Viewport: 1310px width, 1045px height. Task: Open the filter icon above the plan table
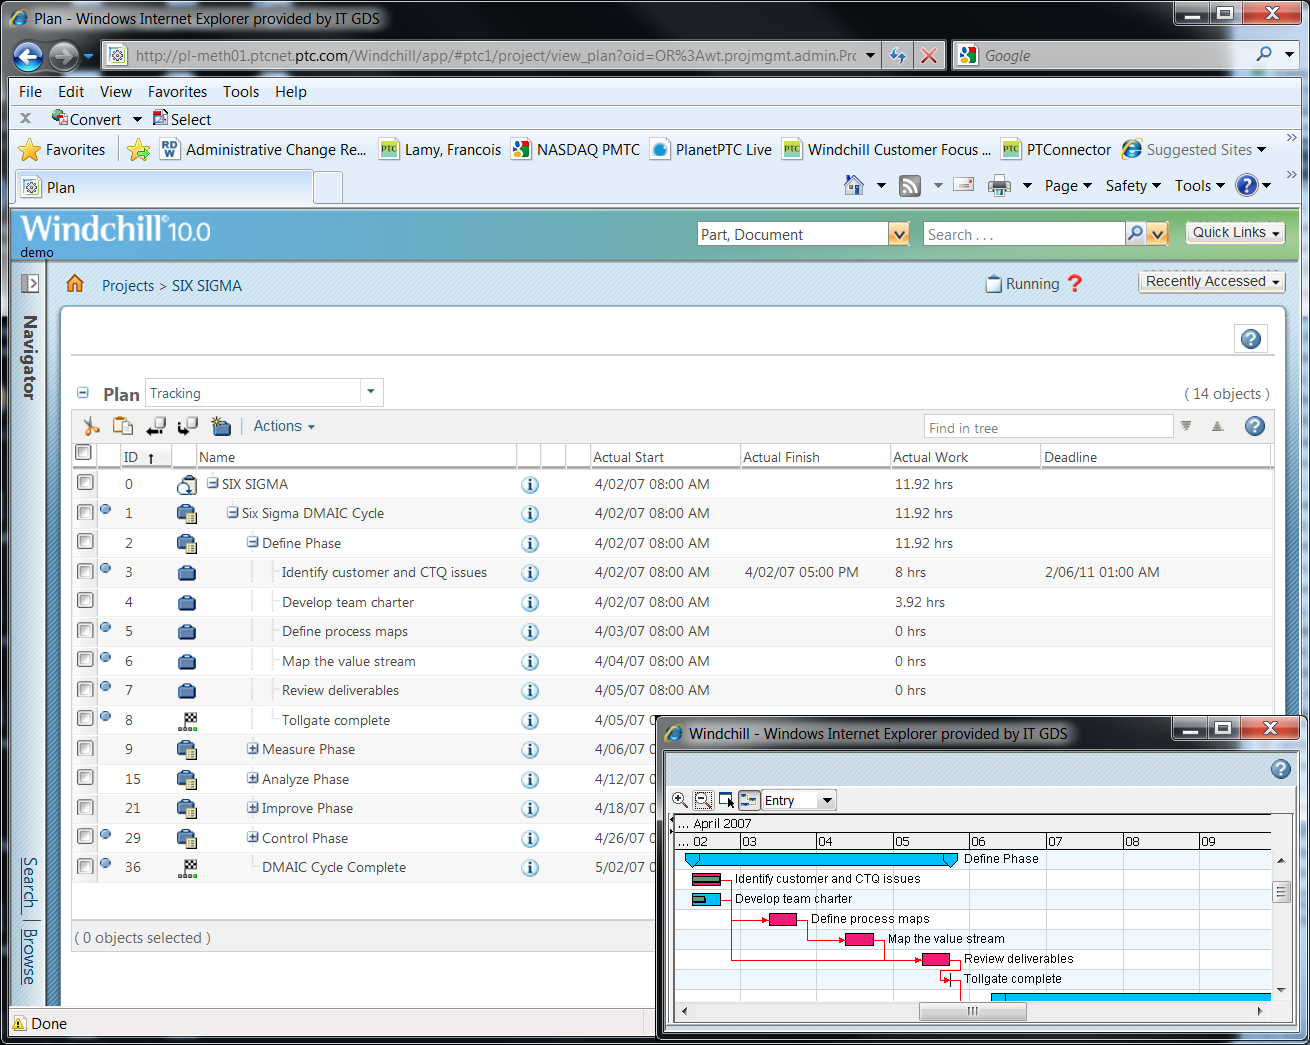[1186, 426]
